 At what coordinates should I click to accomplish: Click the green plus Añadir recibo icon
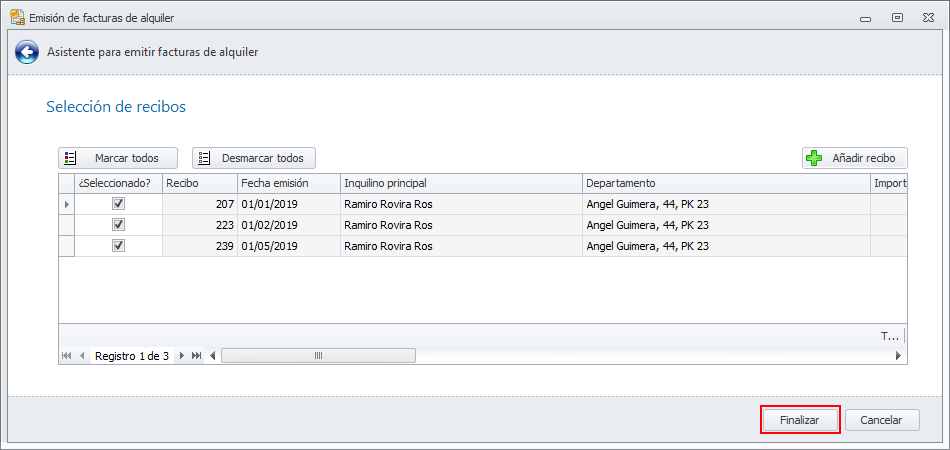[814, 158]
